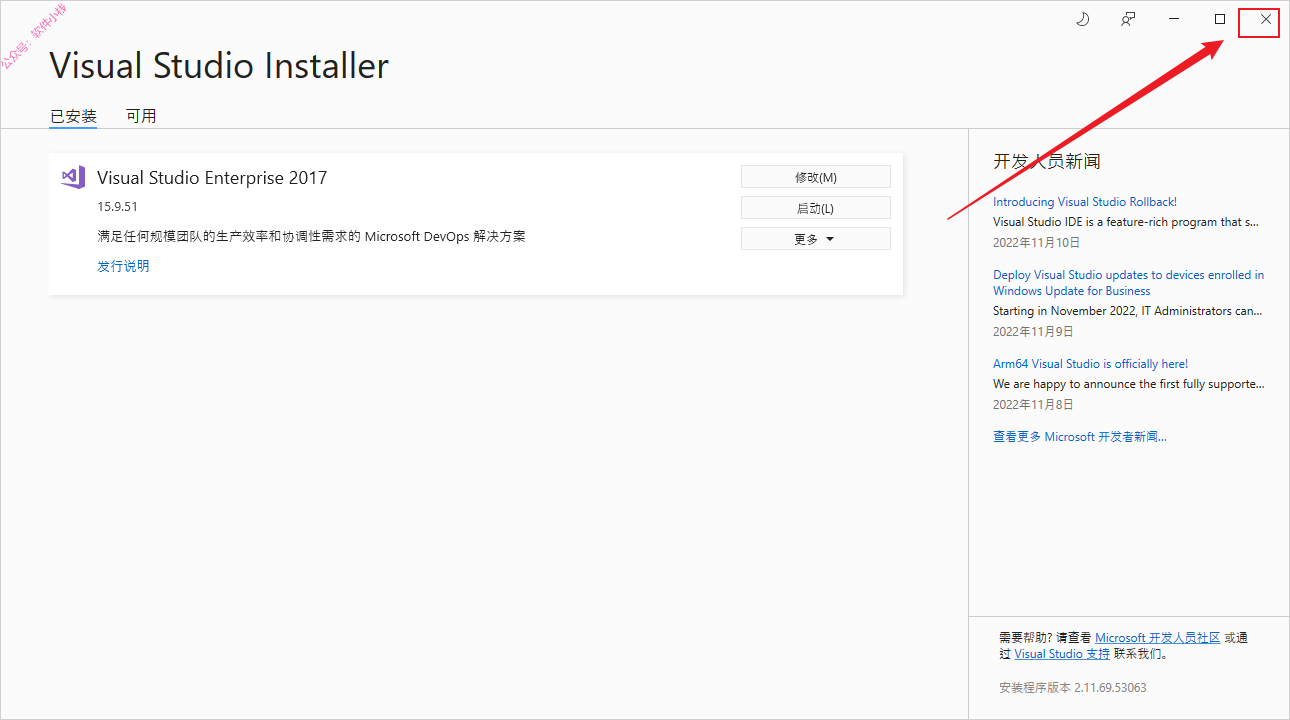Open Deploy Visual Studio updates news link
This screenshot has height=720, width=1290.
[x=1128, y=283]
